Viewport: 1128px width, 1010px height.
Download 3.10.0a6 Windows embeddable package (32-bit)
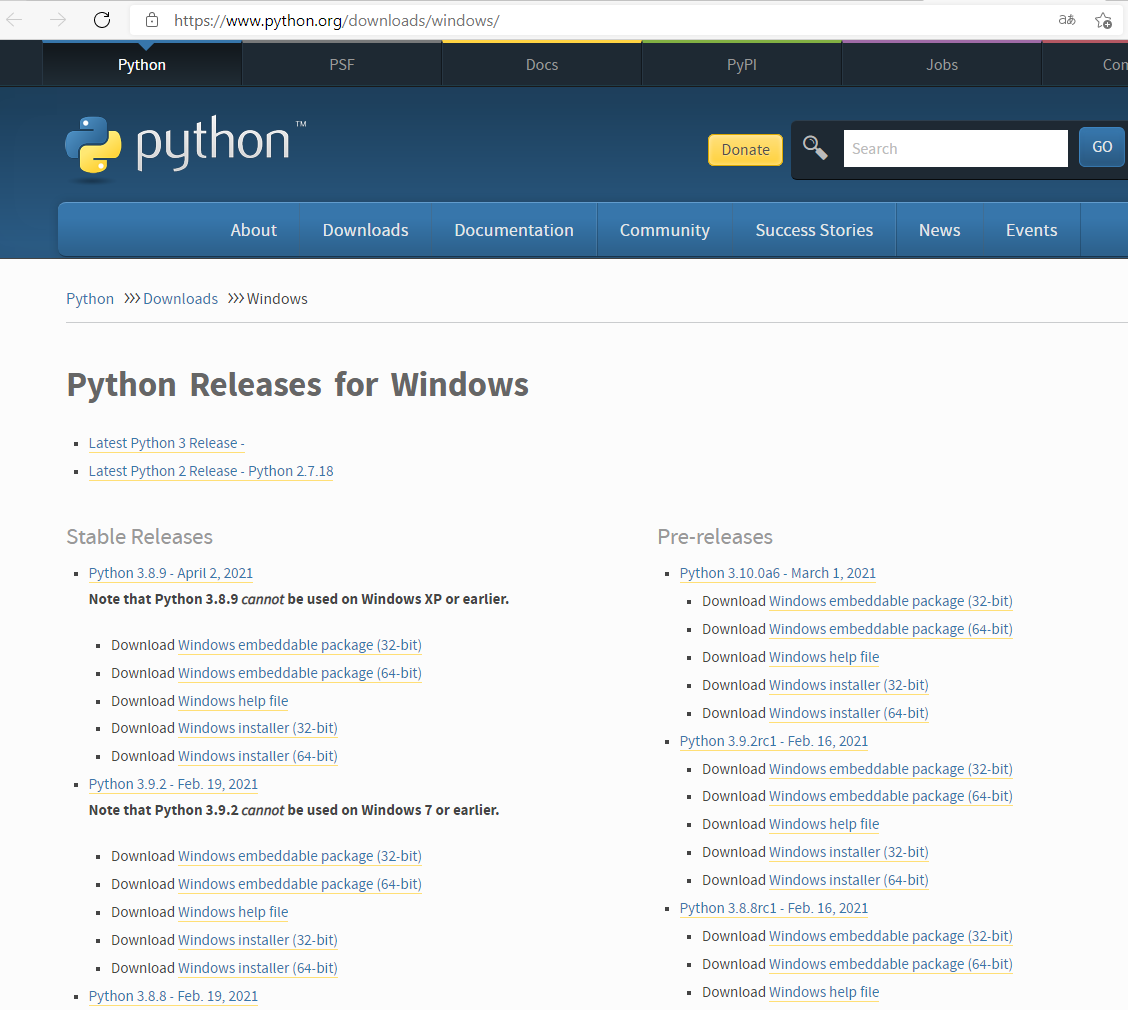click(891, 601)
